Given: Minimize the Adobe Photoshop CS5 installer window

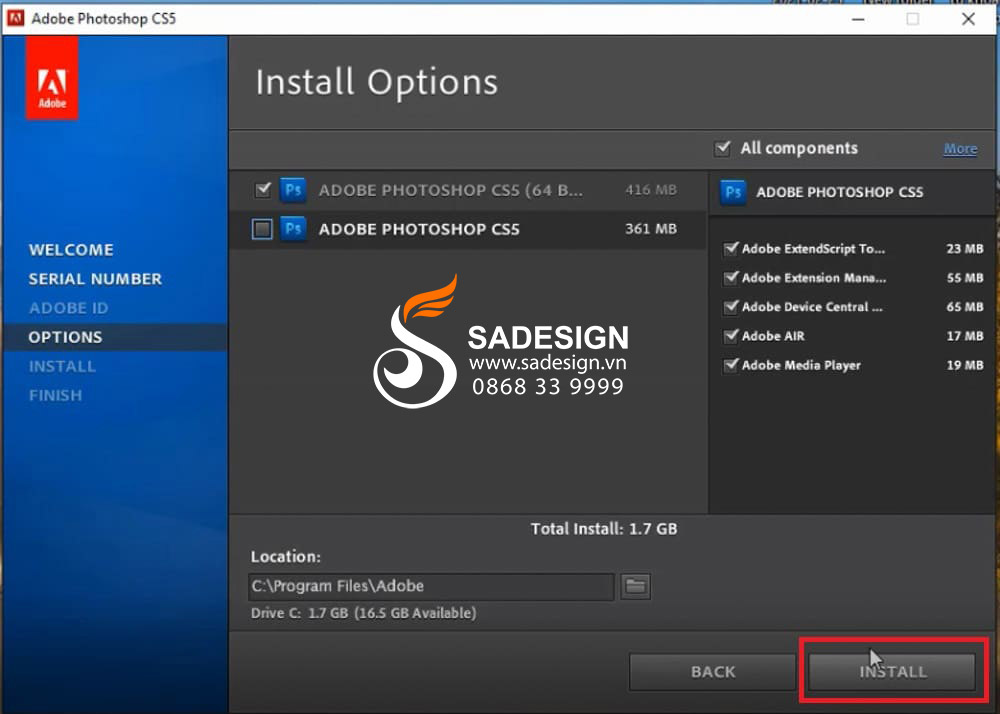Looking at the screenshot, I should (858, 19).
